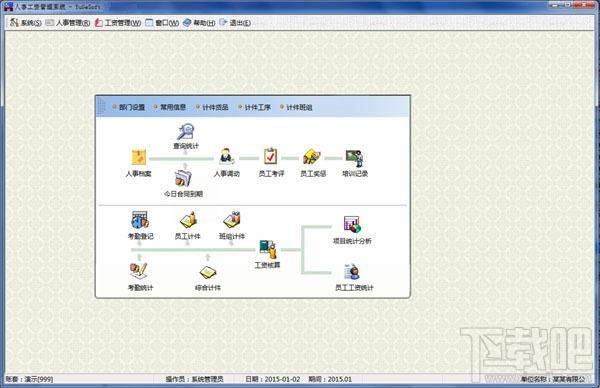
Task: Open the 人事档案 personnel file icon
Action: tap(139, 157)
